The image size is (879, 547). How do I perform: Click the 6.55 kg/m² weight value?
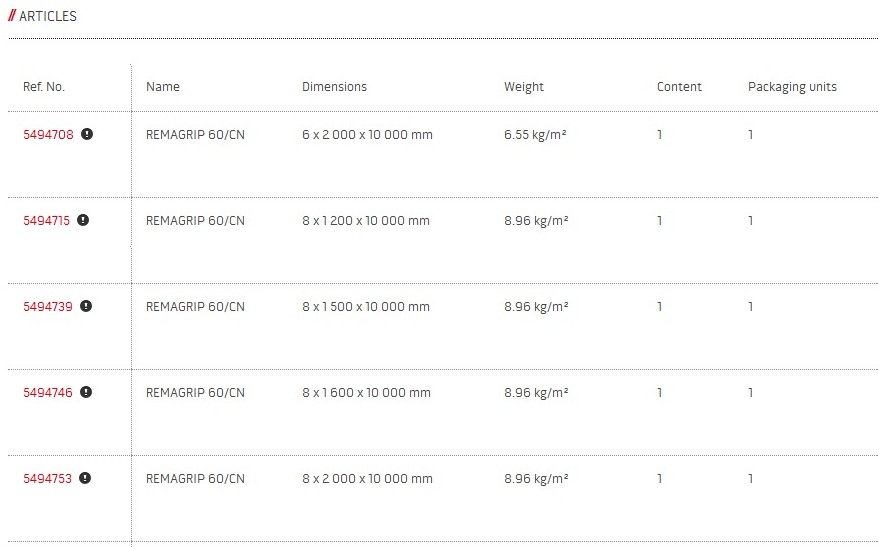536,135
